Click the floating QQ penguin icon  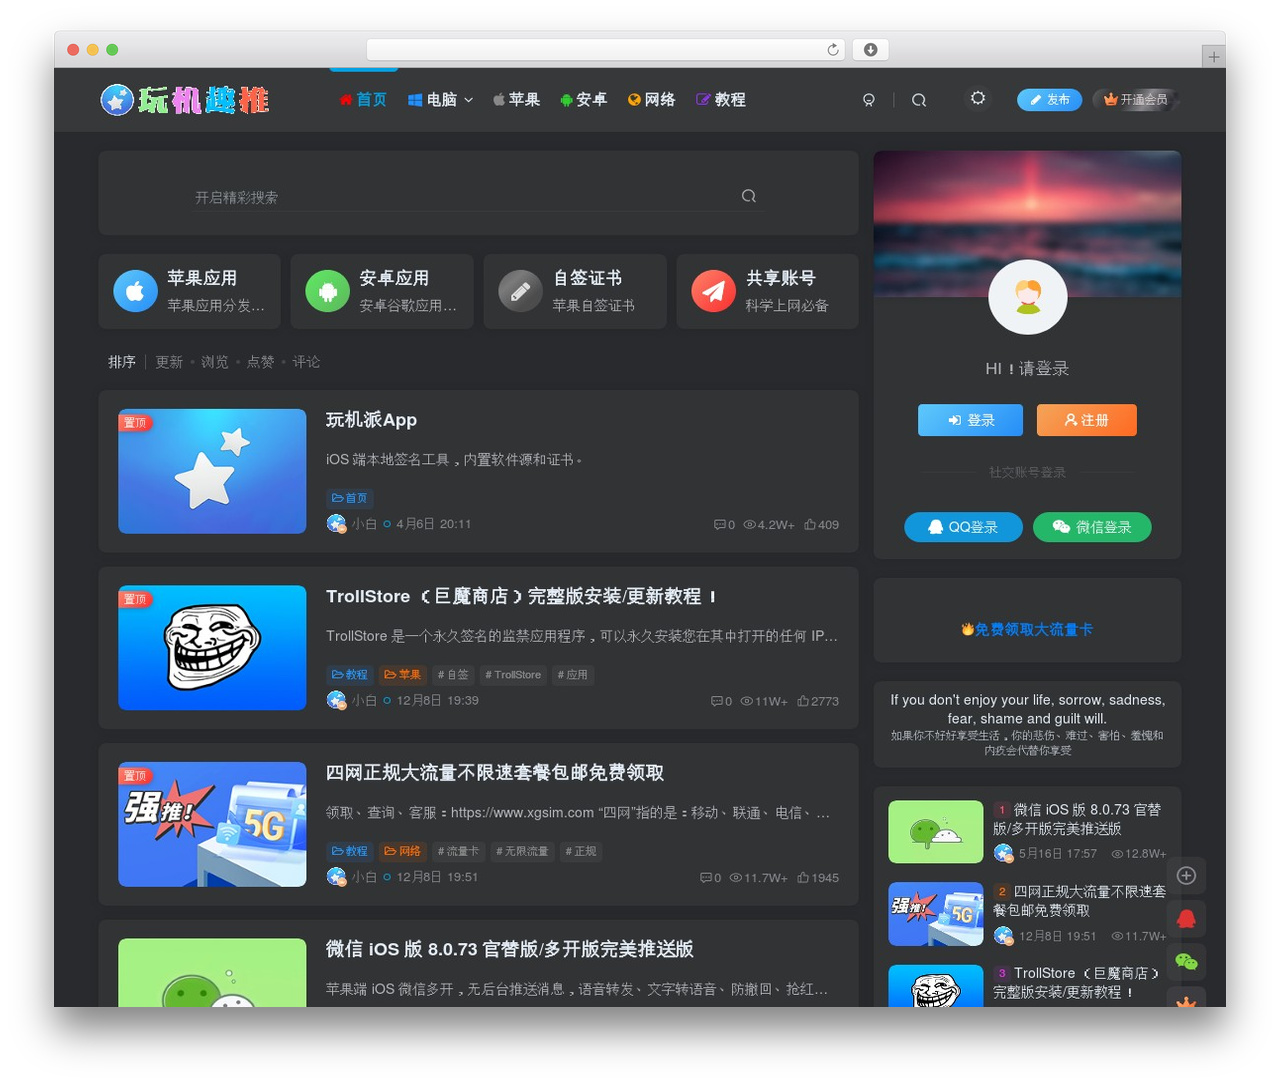click(x=1186, y=919)
